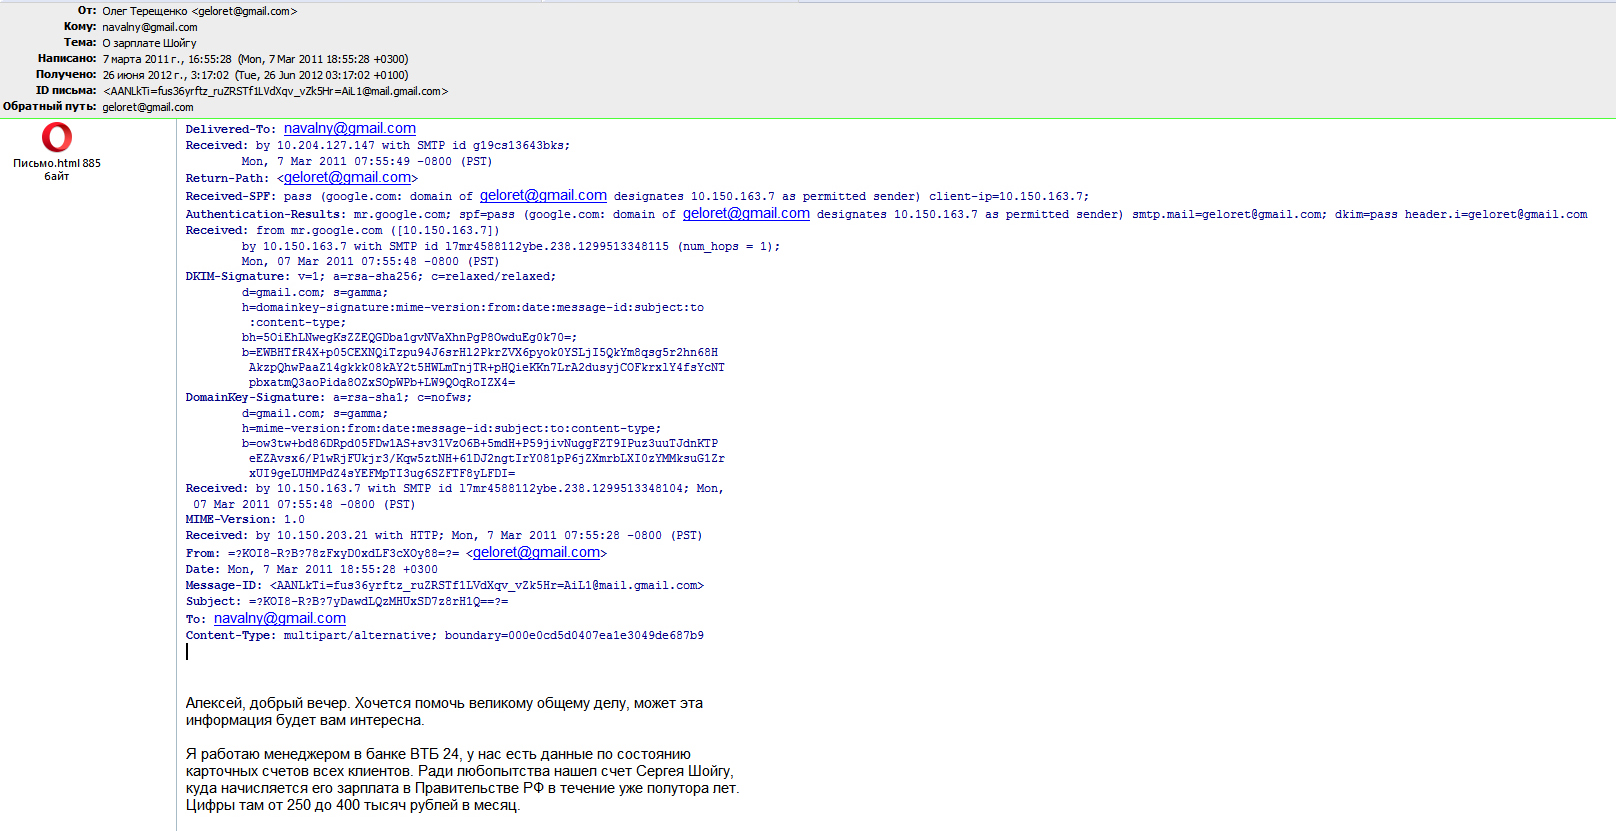The width and height of the screenshot is (1616, 831).
Task: Select recipient navalny@gmail.com in Кому field
Action: [x=150, y=27]
